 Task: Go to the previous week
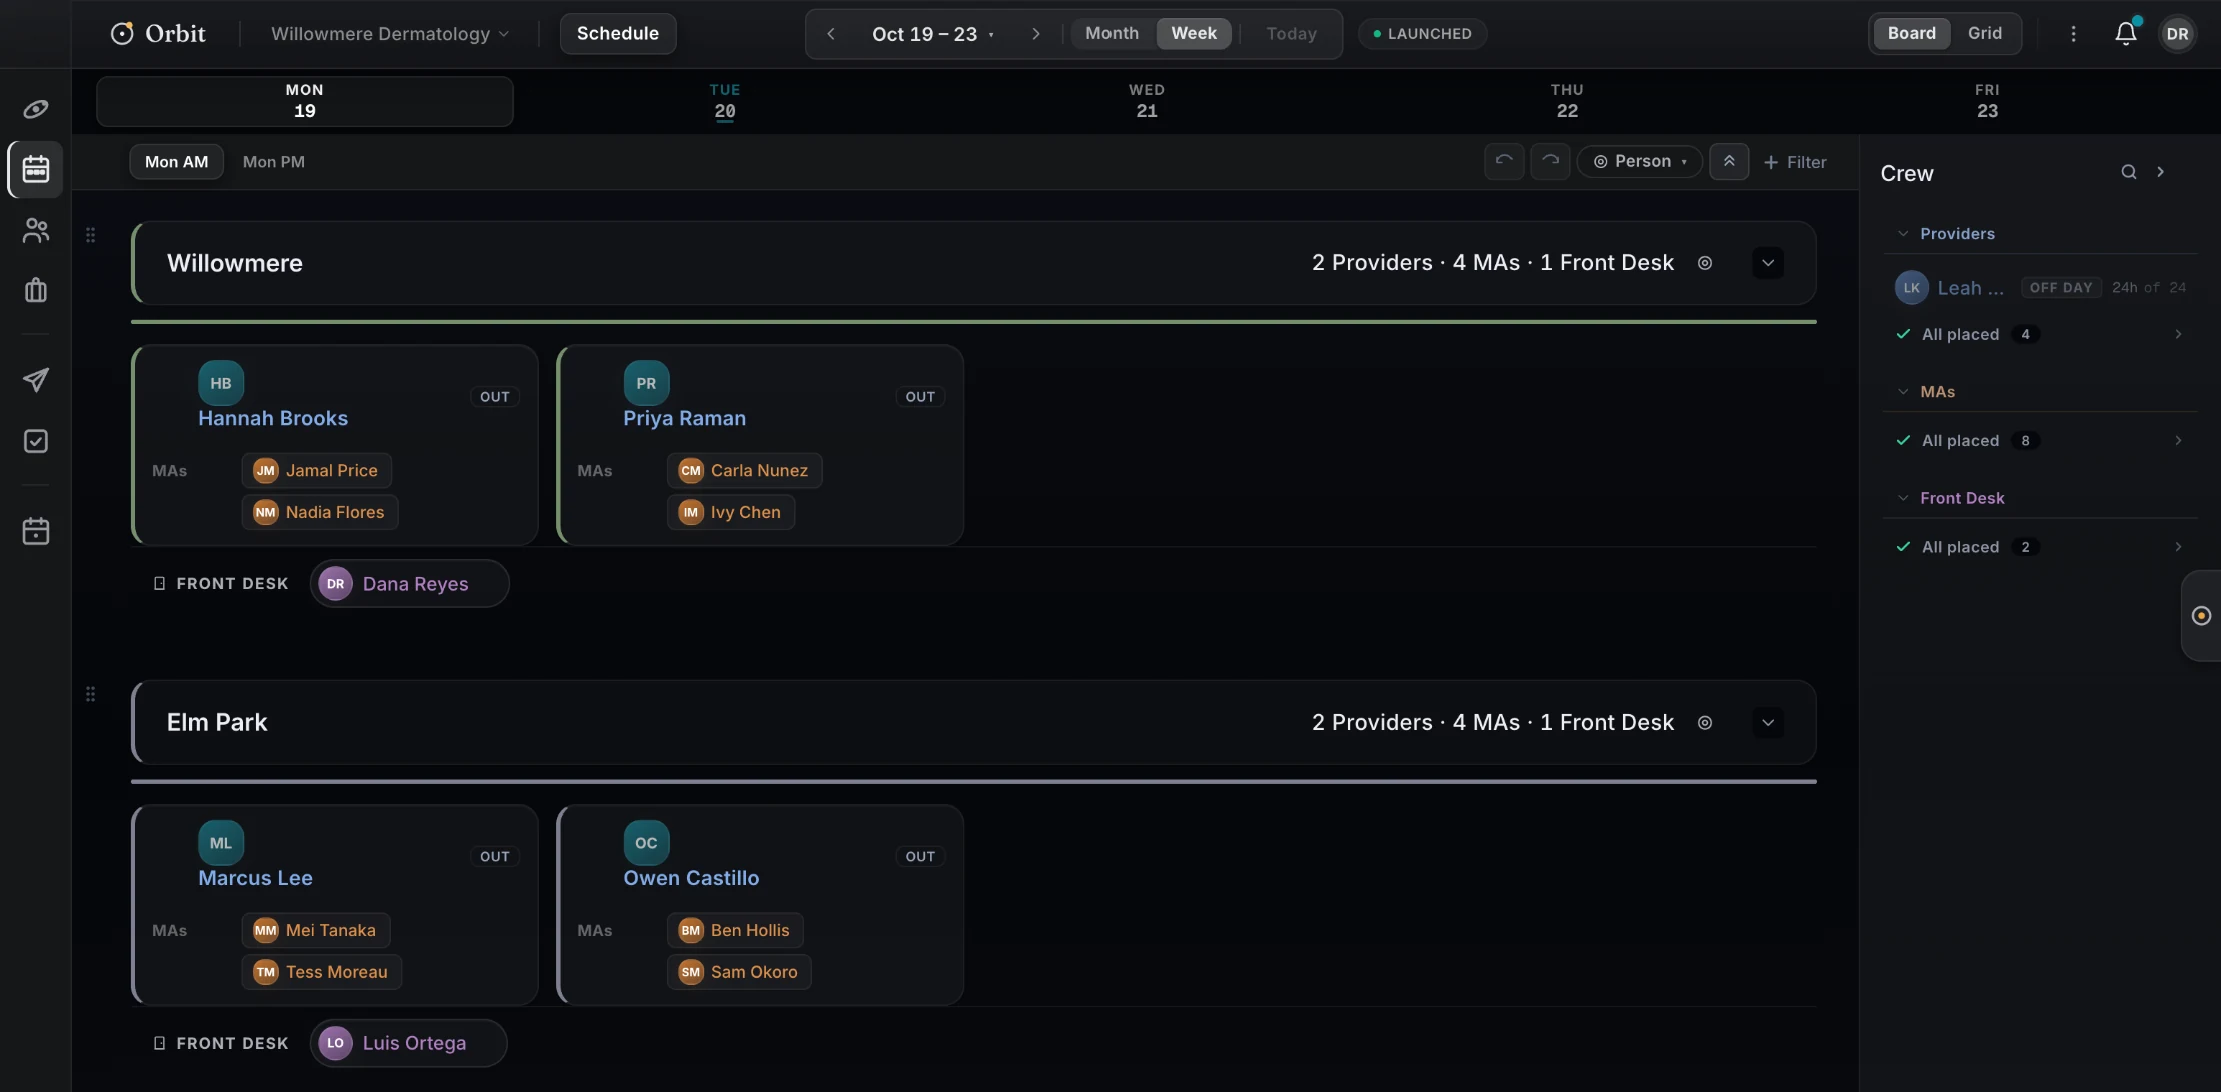click(830, 33)
